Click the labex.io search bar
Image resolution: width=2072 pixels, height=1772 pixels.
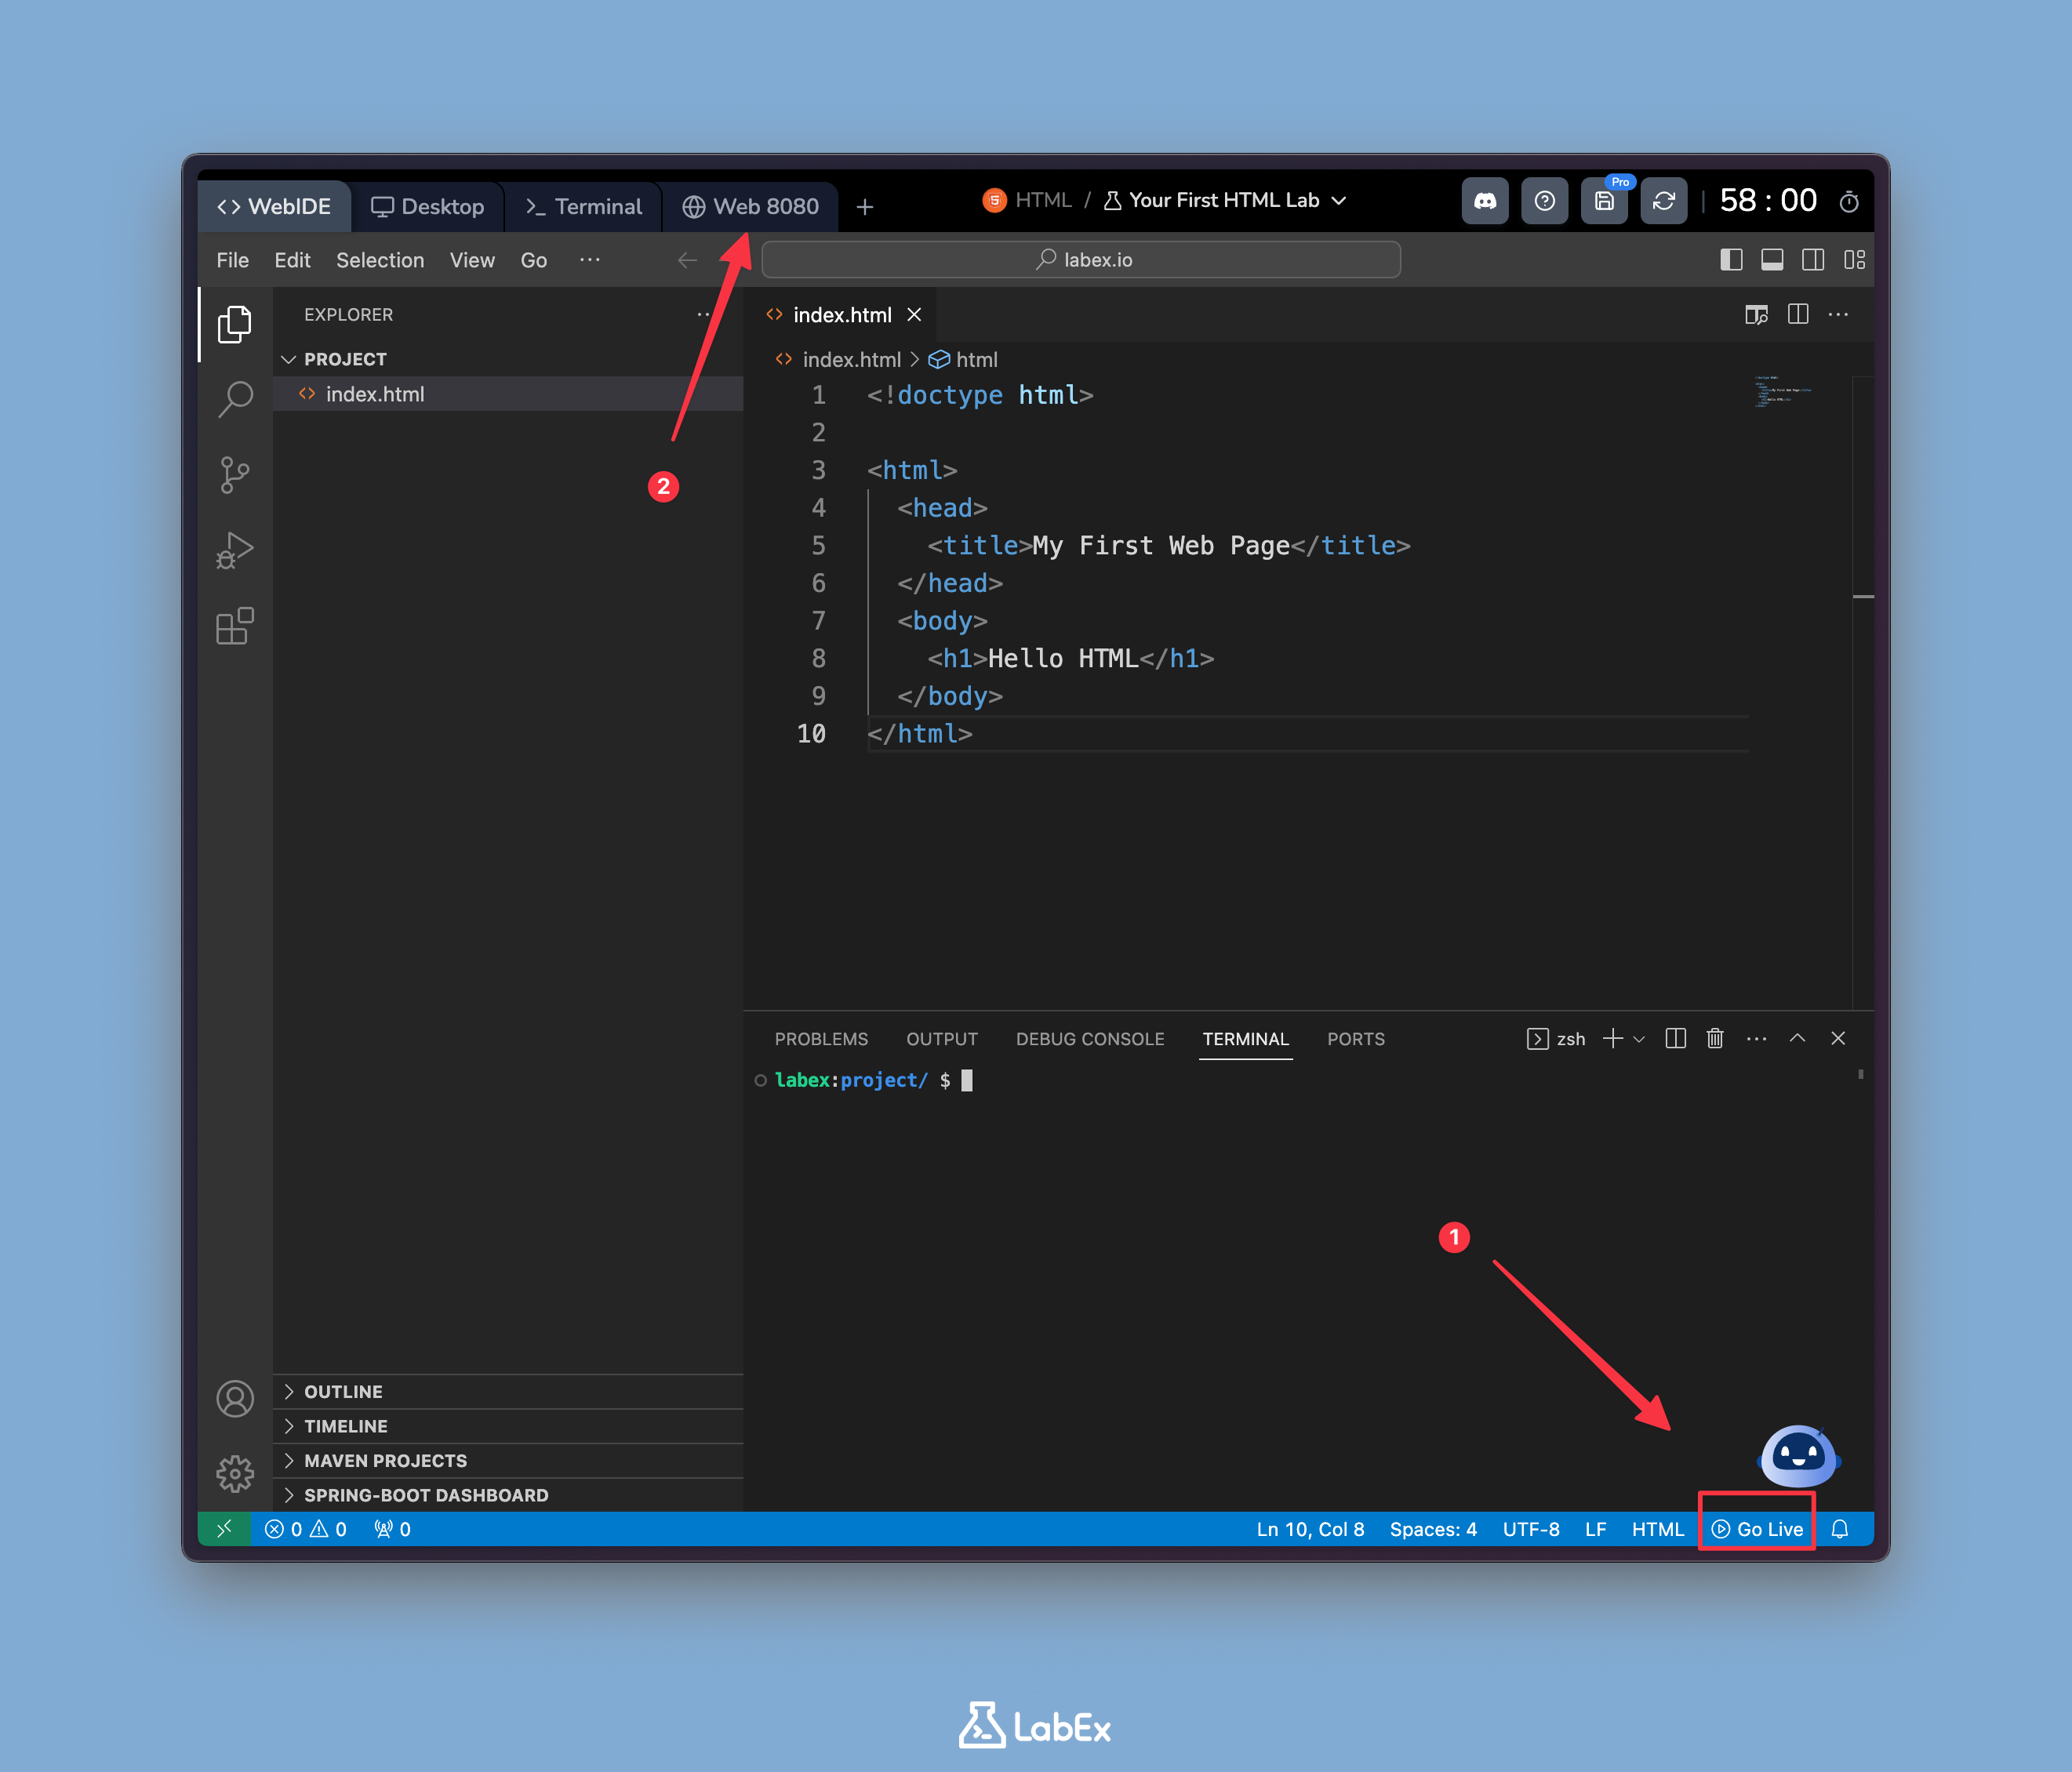point(1081,259)
